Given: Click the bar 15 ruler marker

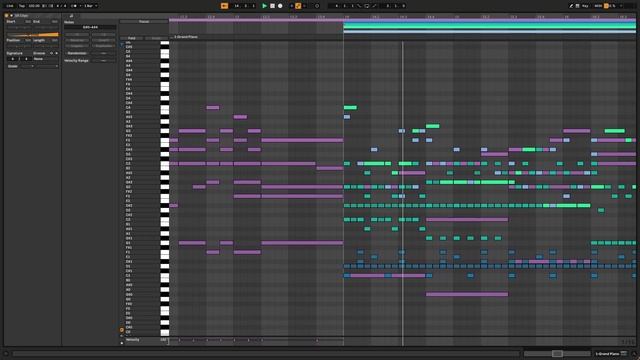Looking at the screenshot, I should tap(456, 17).
